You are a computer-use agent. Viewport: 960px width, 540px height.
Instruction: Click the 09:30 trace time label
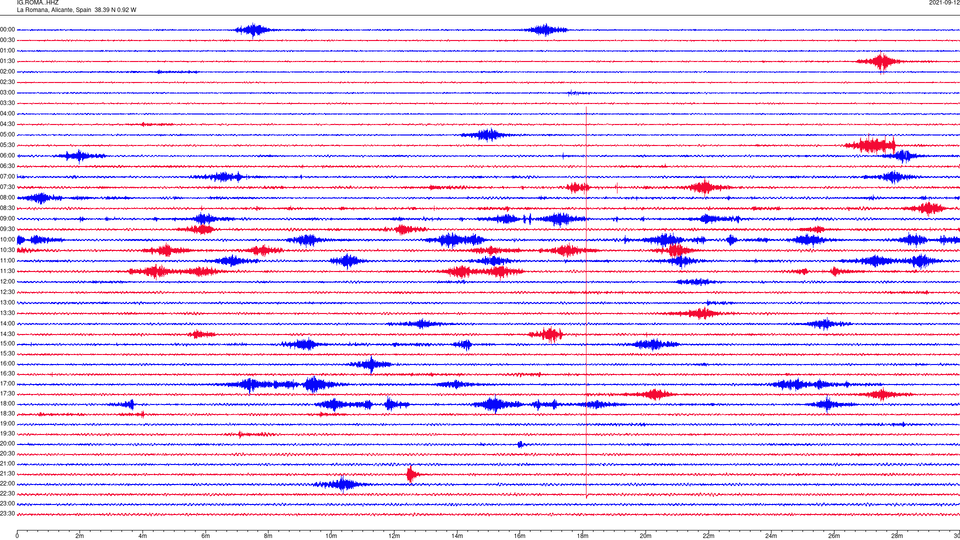coord(7,229)
